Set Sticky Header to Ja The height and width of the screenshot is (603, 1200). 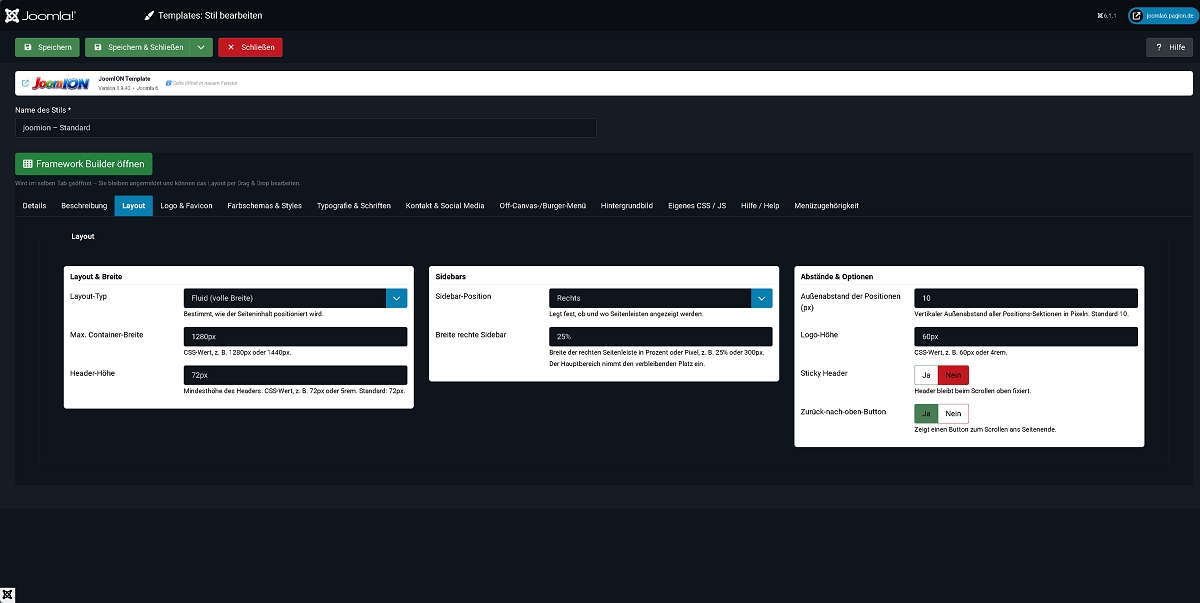click(x=926, y=375)
